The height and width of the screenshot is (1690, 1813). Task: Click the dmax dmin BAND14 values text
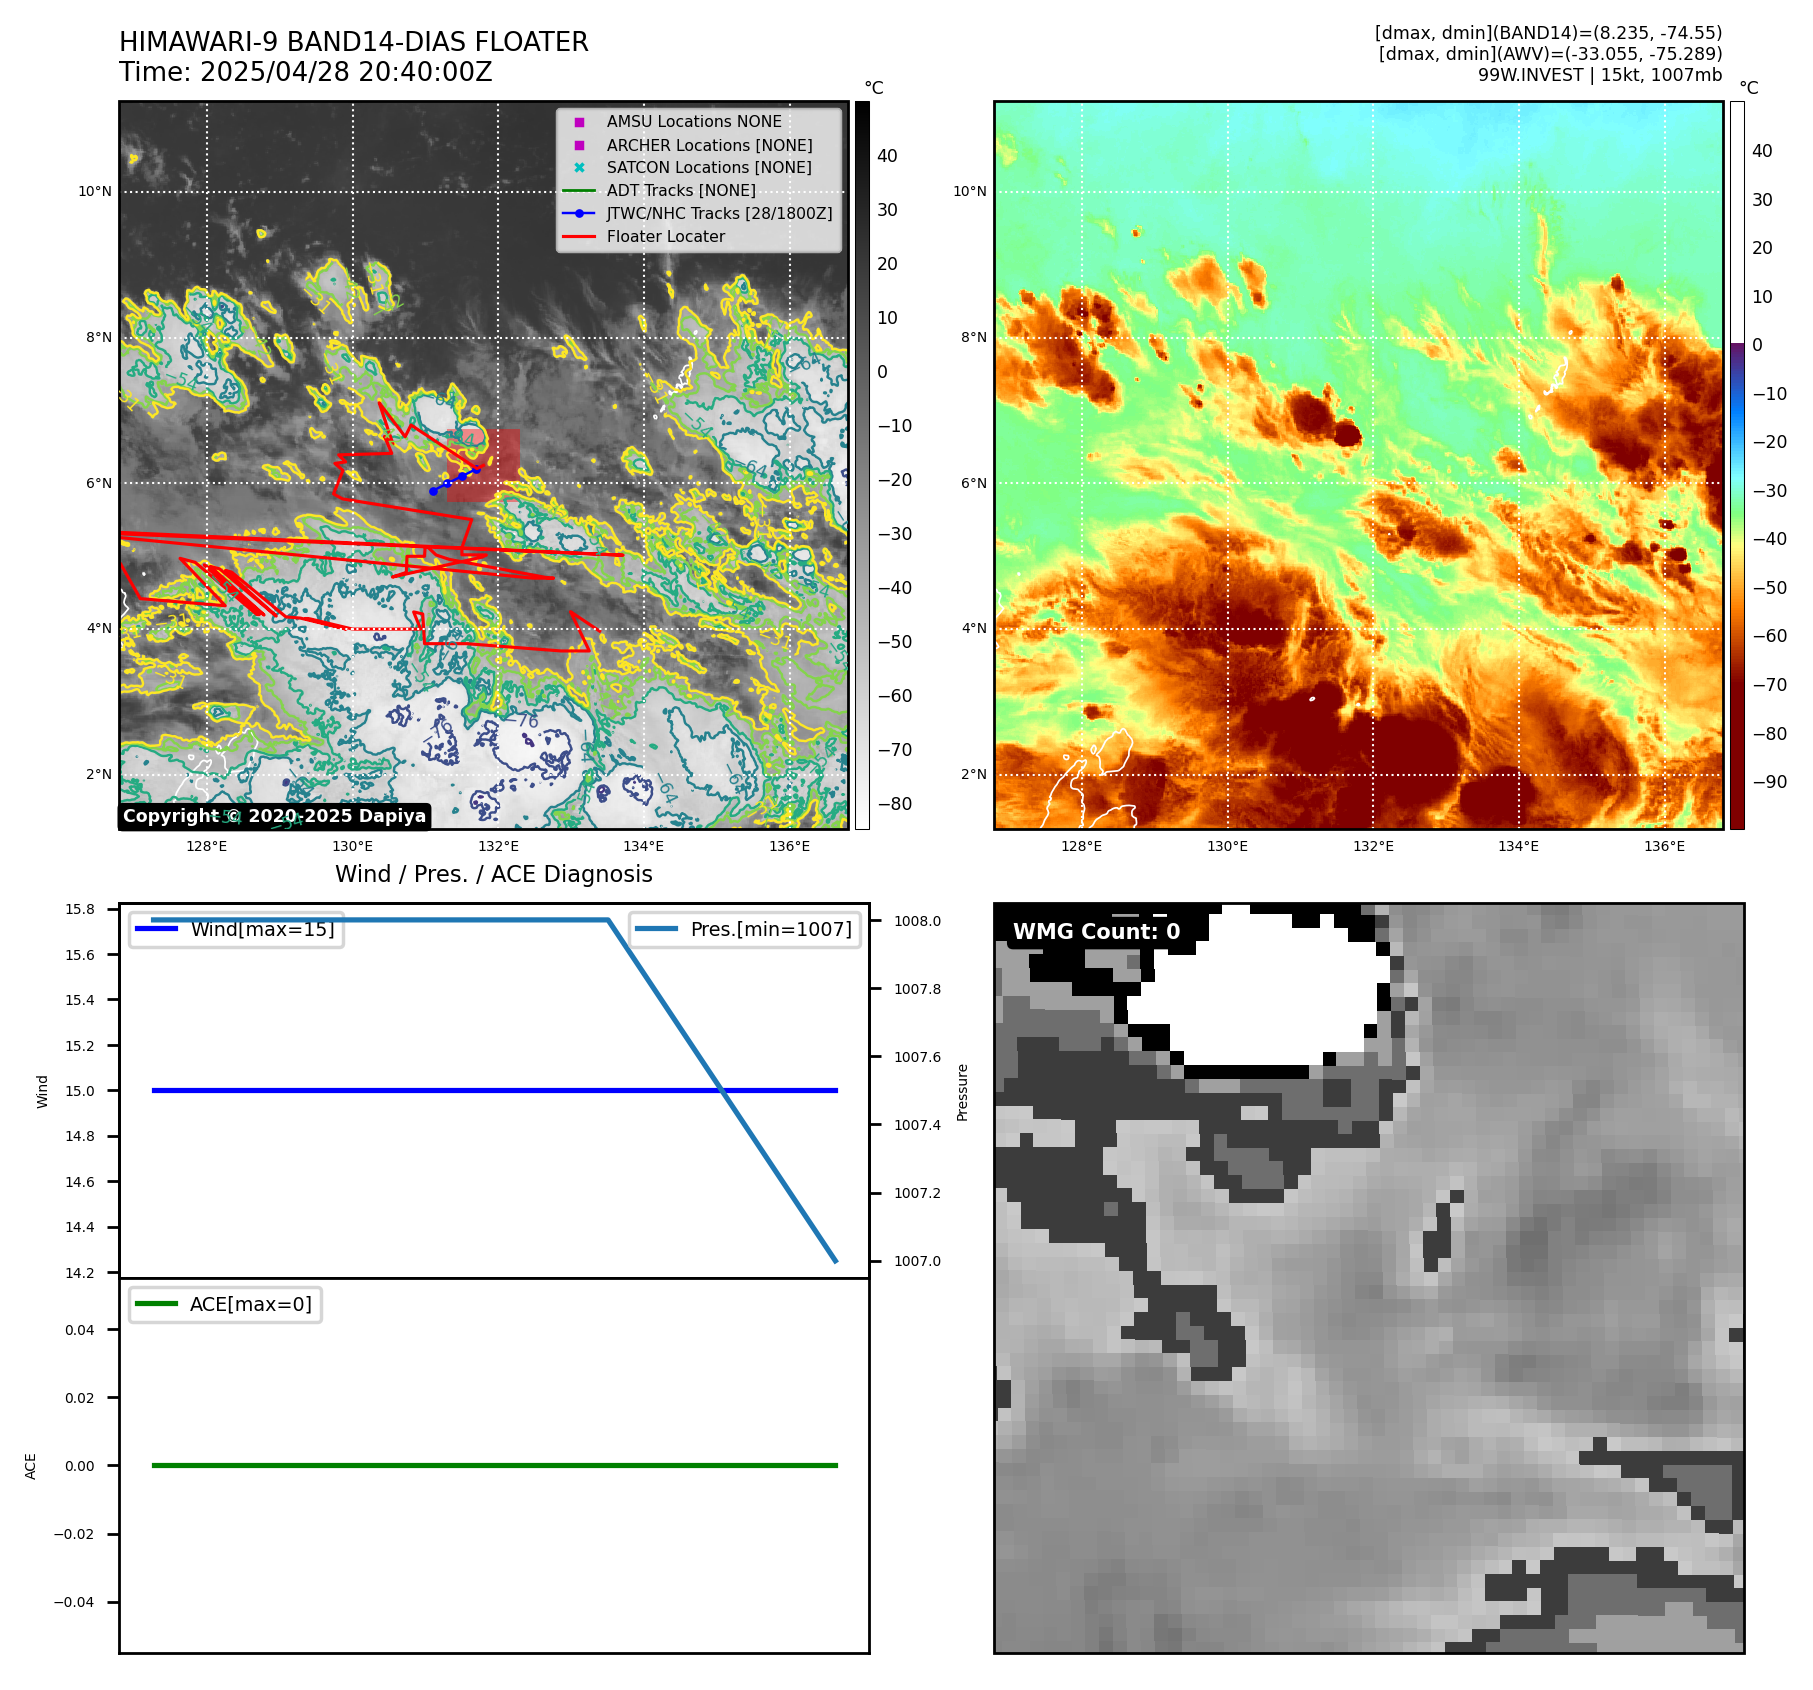[1548, 33]
